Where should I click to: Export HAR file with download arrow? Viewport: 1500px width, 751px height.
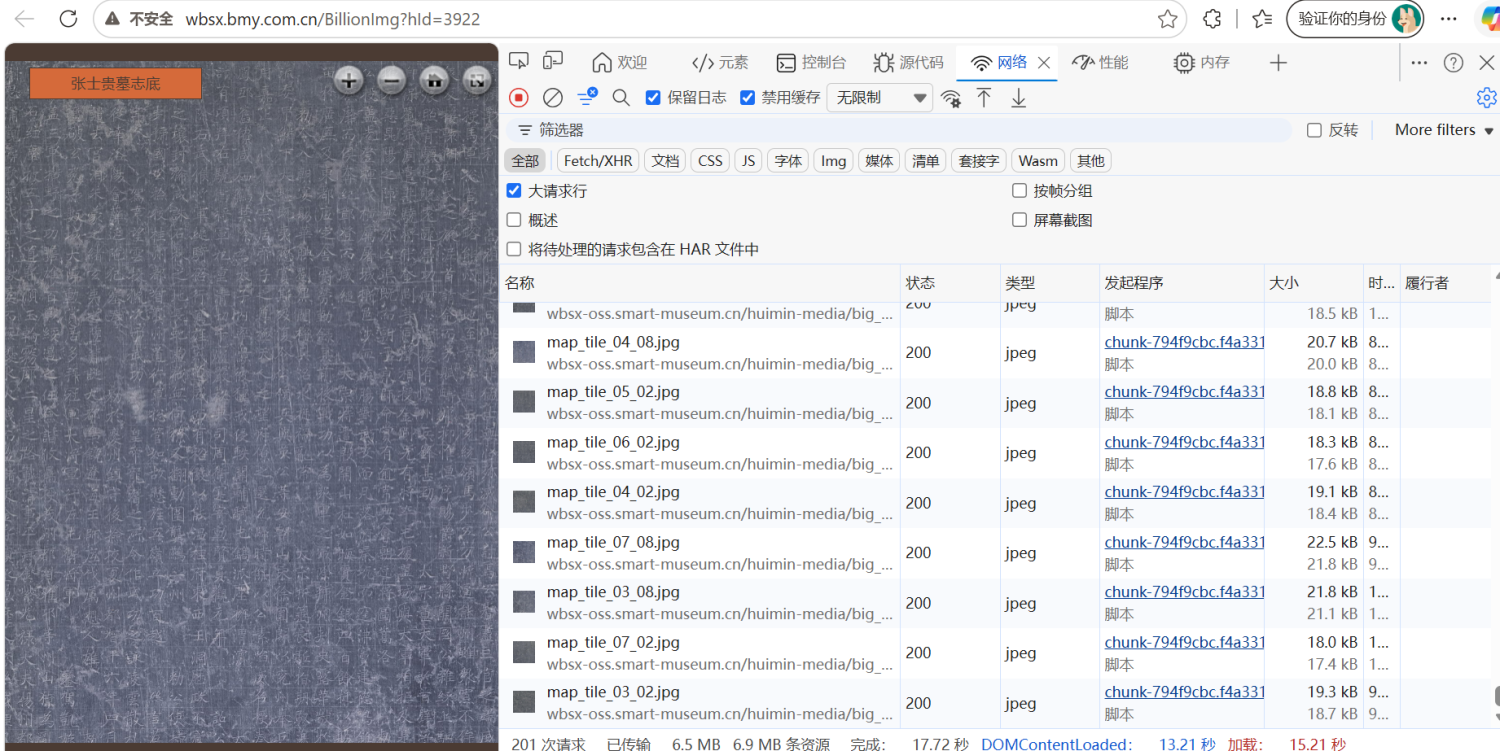tap(1018, 98)
